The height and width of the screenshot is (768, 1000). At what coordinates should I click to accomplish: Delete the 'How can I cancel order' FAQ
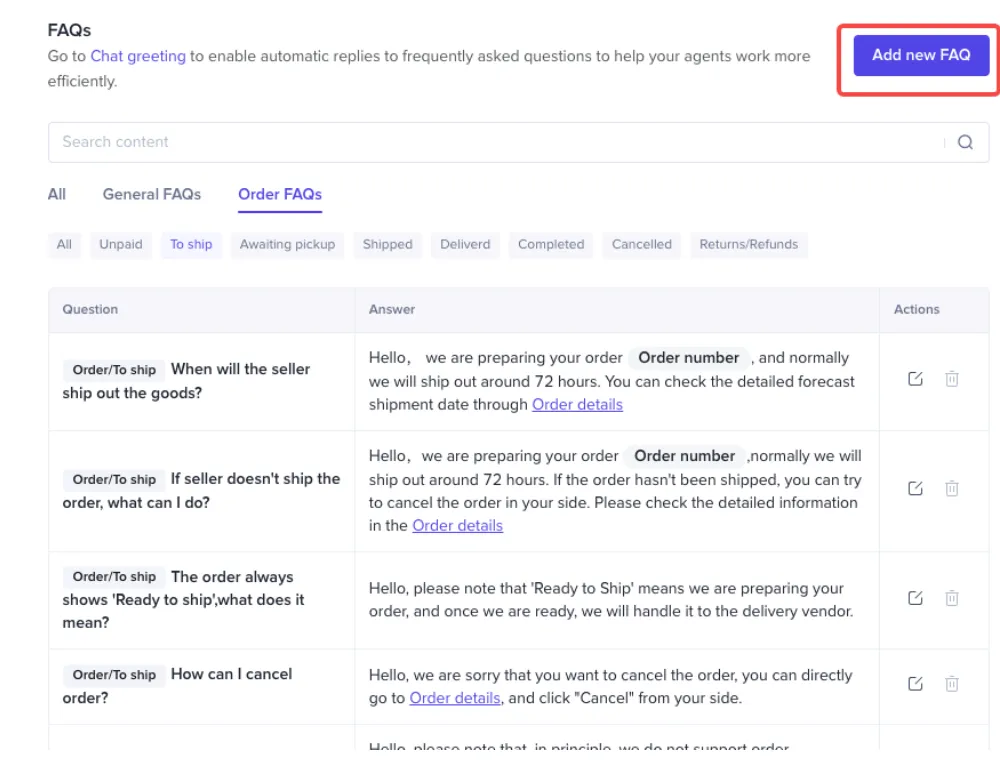952,684
